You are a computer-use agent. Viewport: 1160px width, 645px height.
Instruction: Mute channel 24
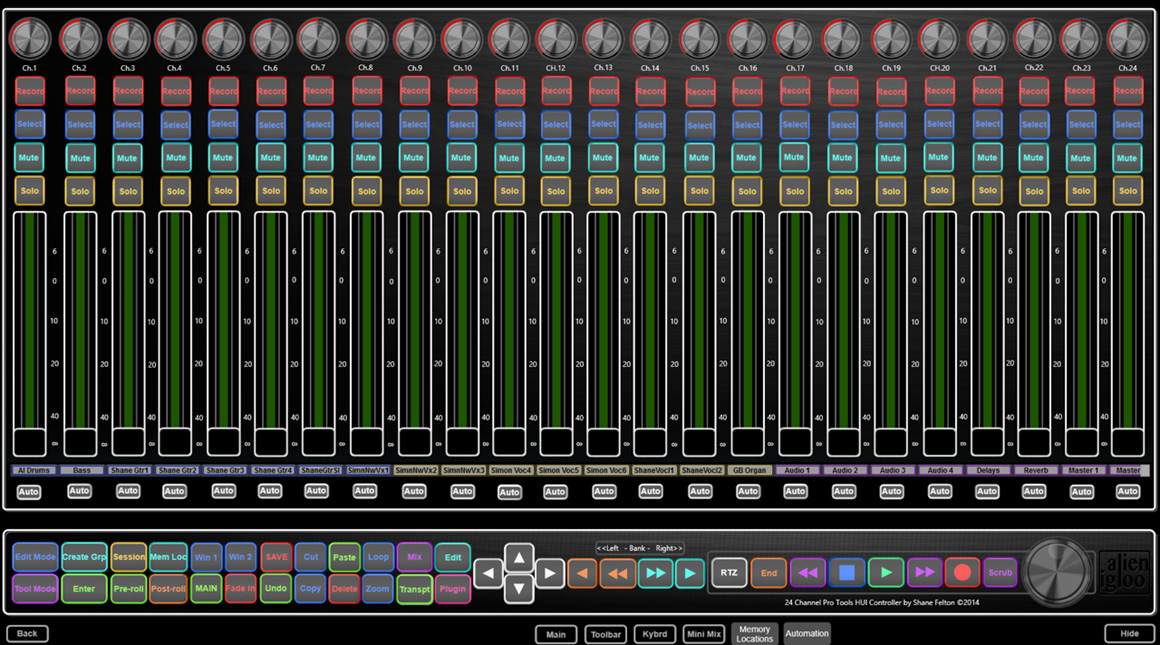1127,158
